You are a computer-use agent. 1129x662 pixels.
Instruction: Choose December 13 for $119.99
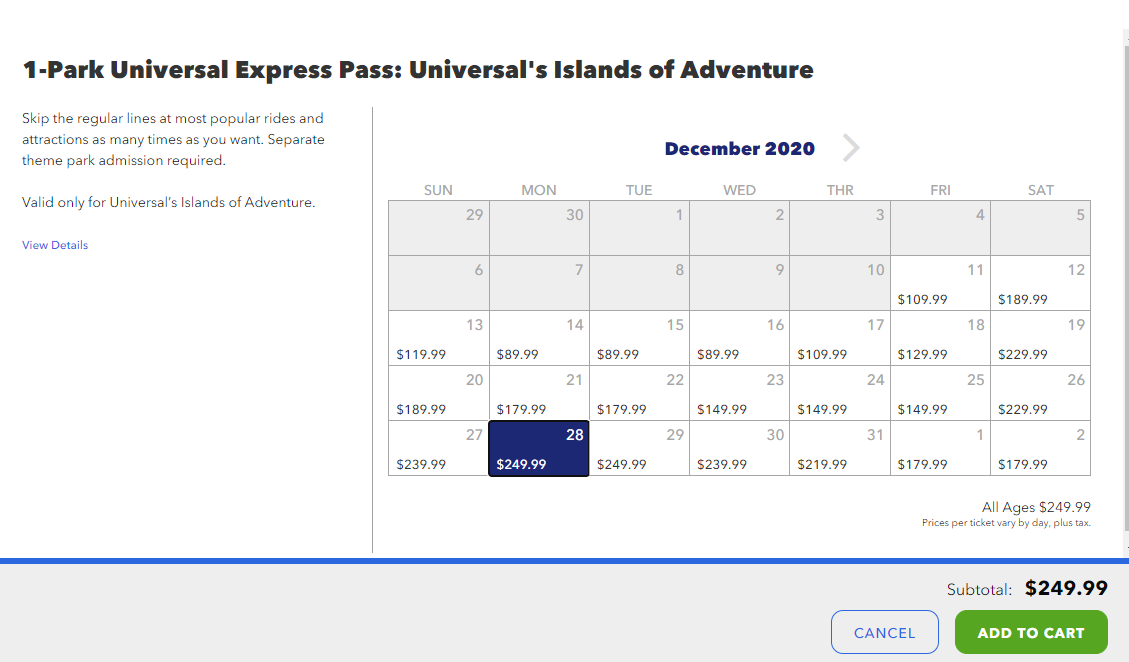pyautogui.click(x=438, y=338)
